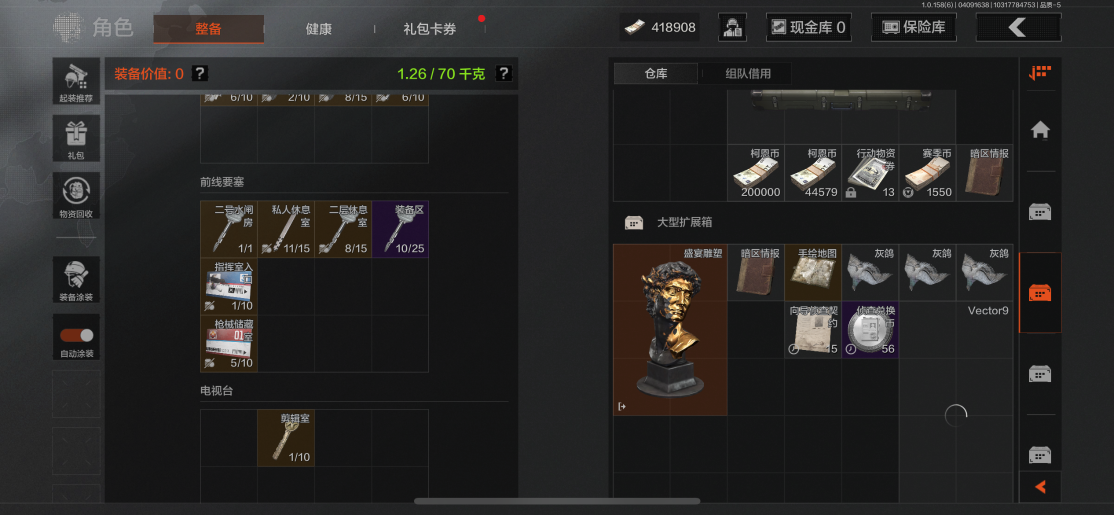Open the 保险库 vault button
1114x515 pixels.
[913, 28]
